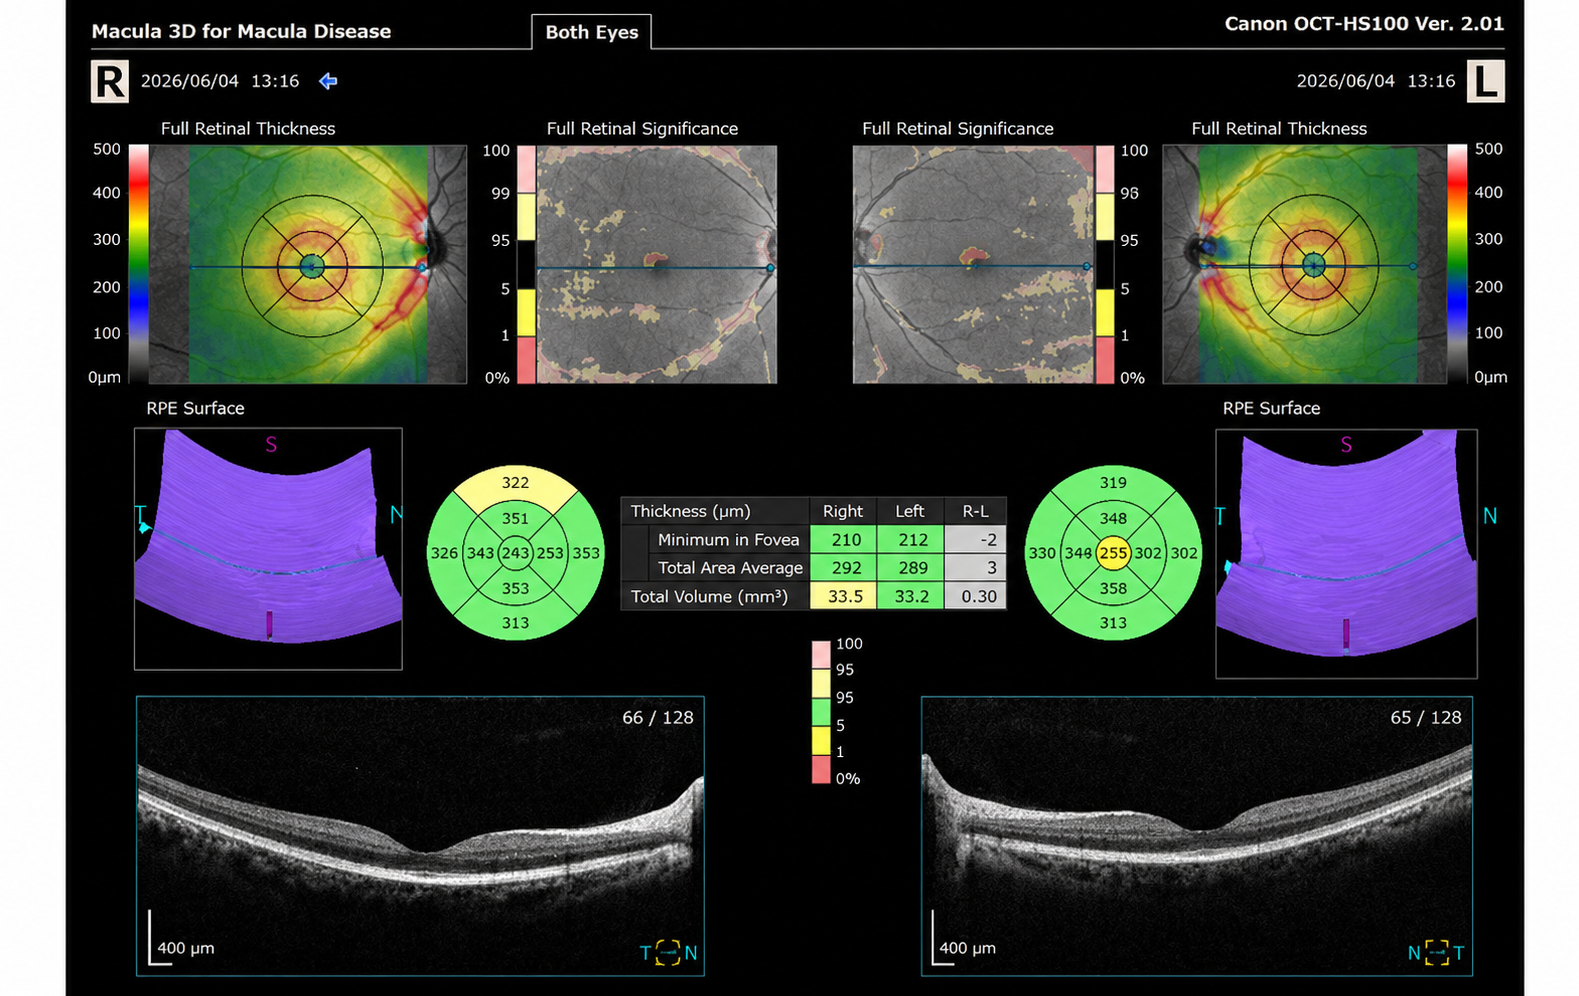This screenshot has height=996, width=1579.
Task: Select the L left eye badge
Action: pos(1486,81)
